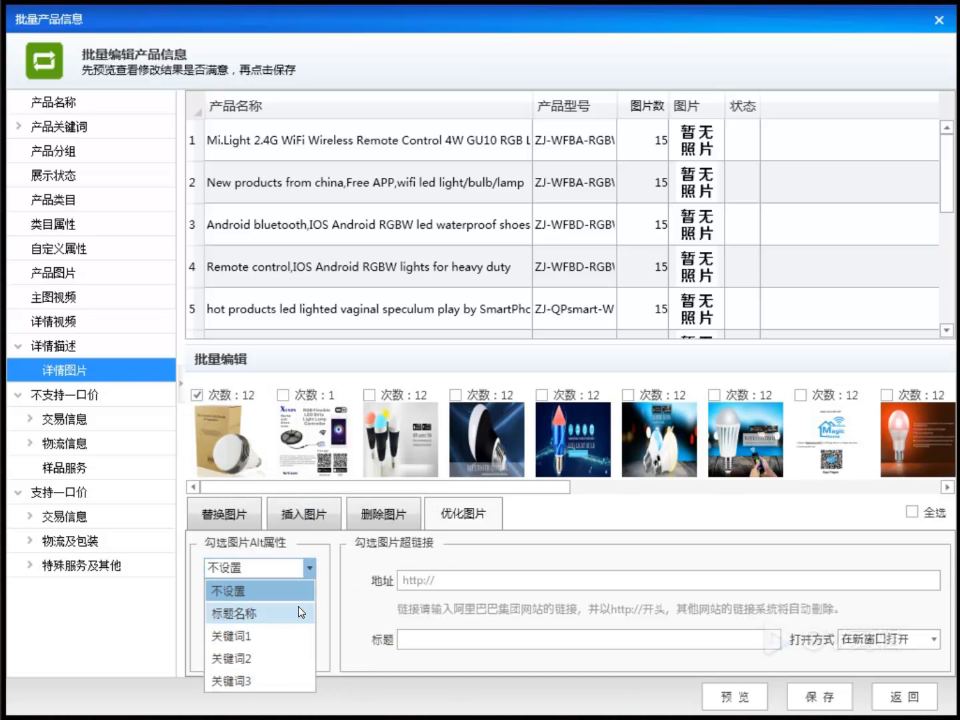Viewport: 960px width, 720px height.
Task: Select the QR code Magic logo thumbnail
Action: pos(831,440)
